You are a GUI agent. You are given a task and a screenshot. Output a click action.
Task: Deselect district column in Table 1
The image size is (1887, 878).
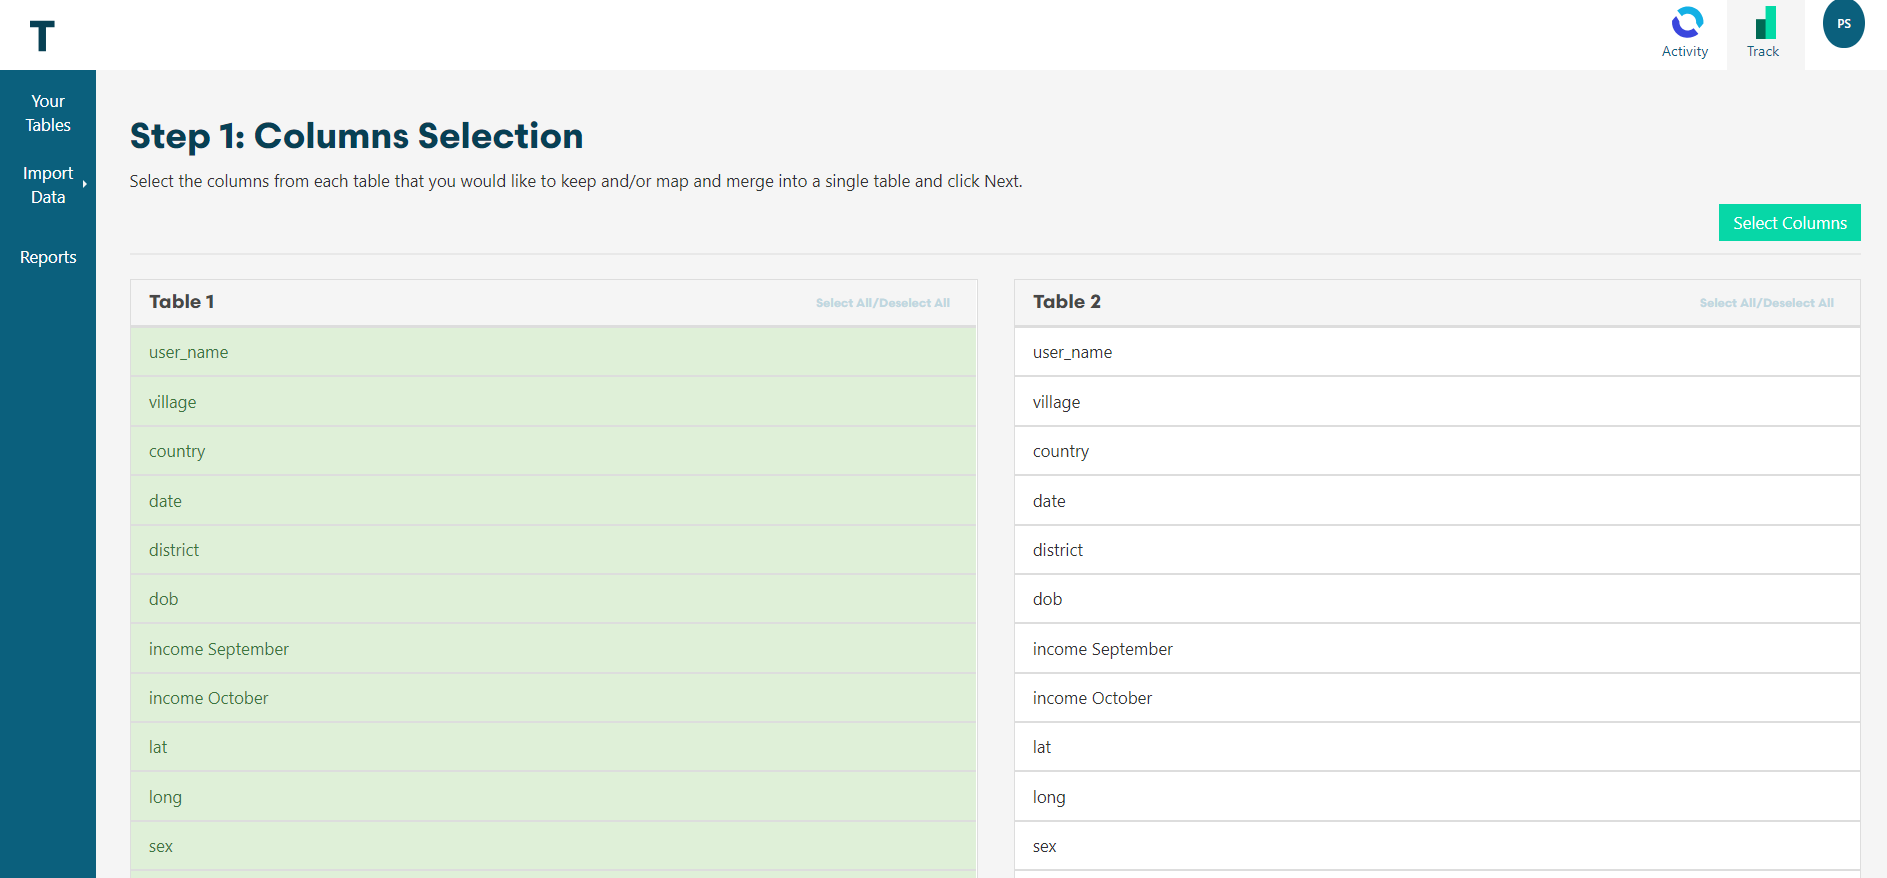(553, 550)
